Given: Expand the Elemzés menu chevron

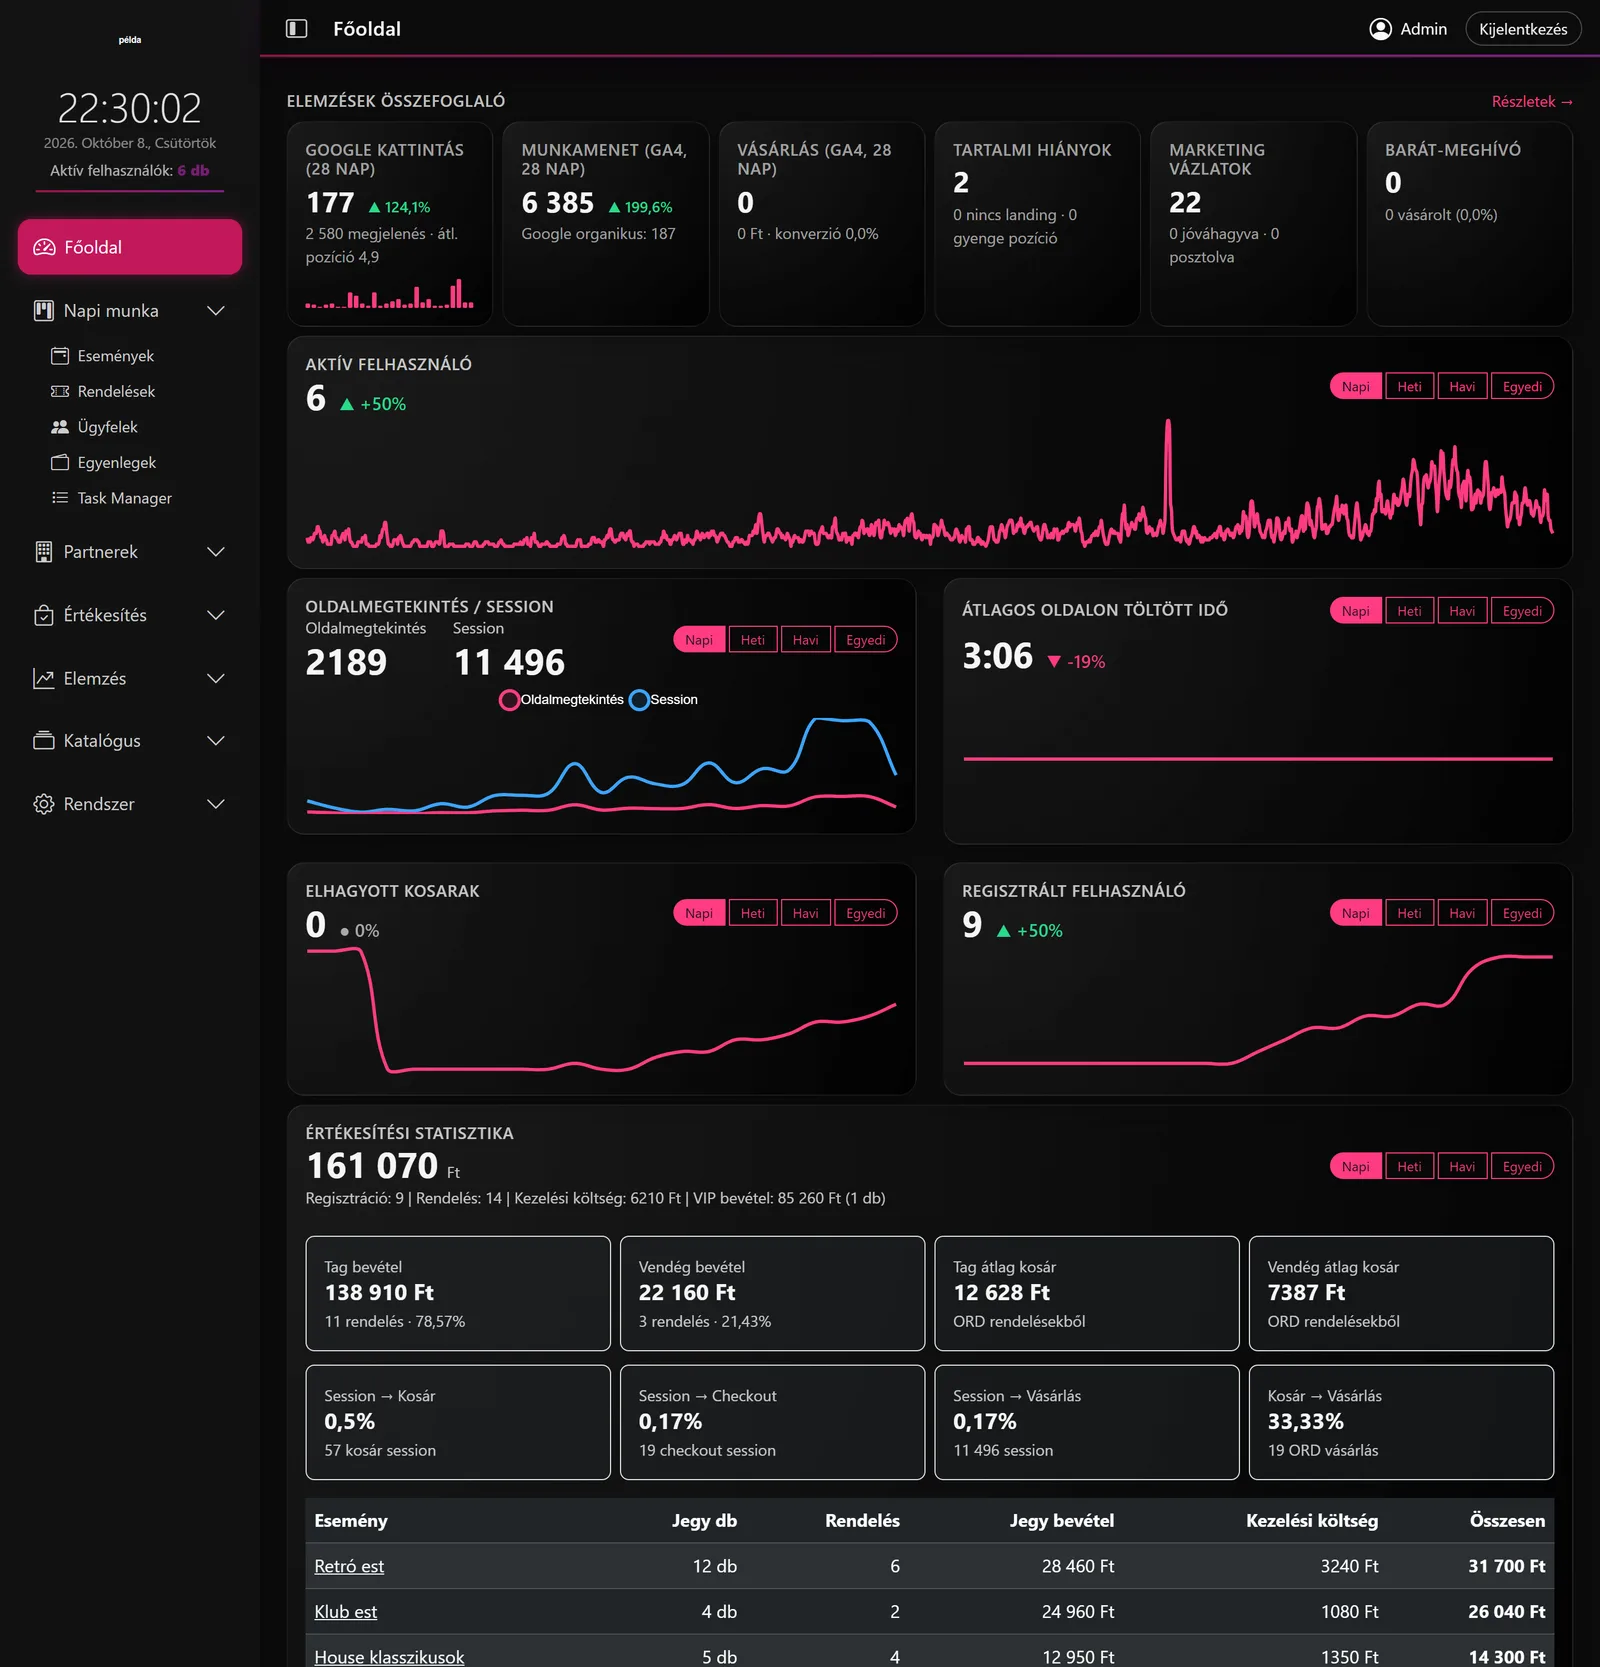Looking at the screenshot, I should click(x=215, y=678).
